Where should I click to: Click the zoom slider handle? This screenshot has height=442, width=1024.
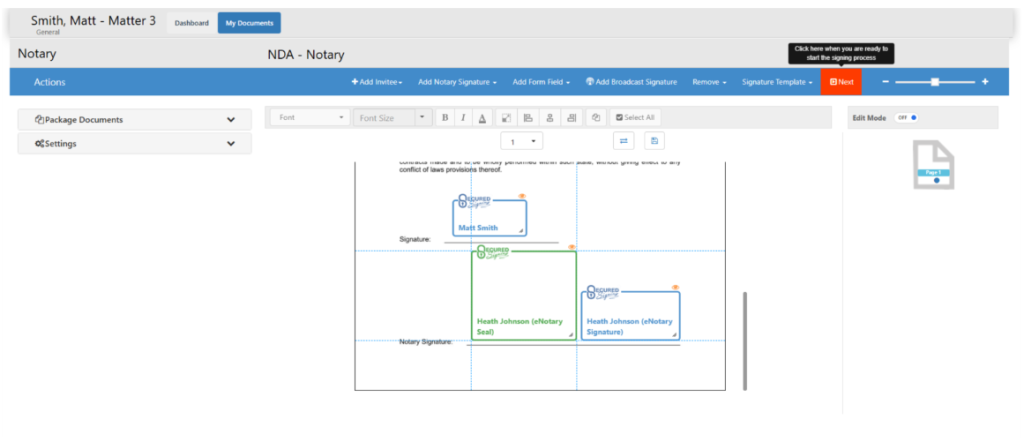935,82
